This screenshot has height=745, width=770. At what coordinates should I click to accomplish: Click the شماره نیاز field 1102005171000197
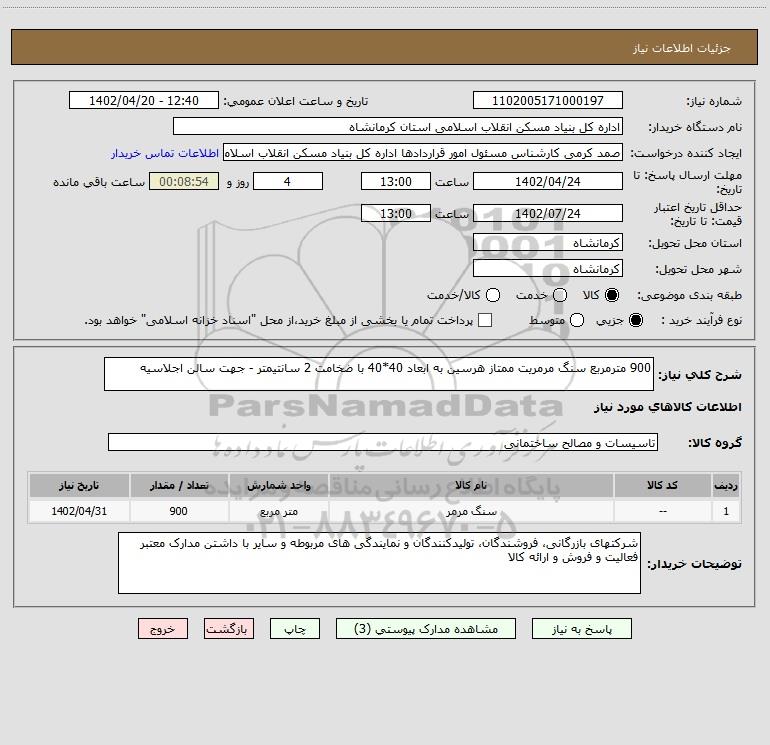548,101
